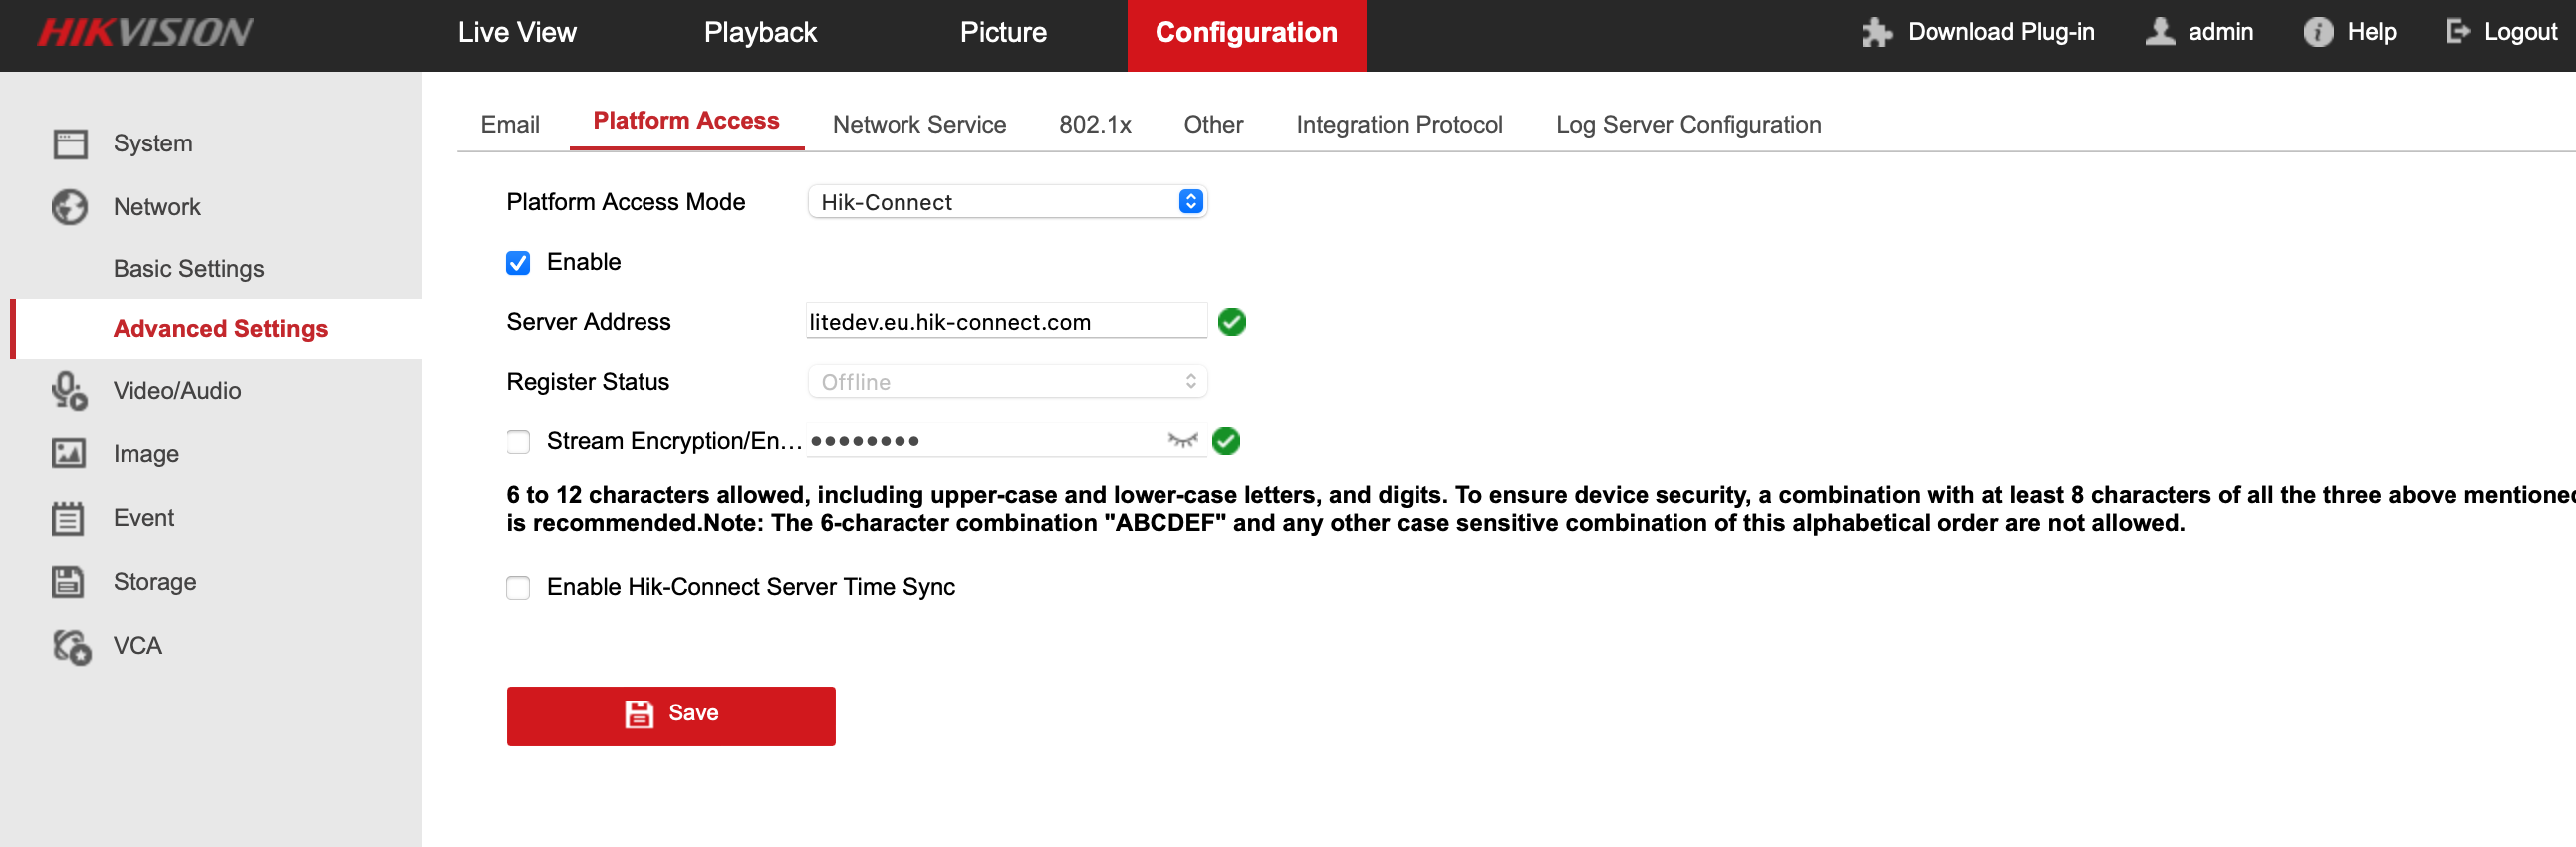
Task: Open Live View tab
Action: point(517,33)
